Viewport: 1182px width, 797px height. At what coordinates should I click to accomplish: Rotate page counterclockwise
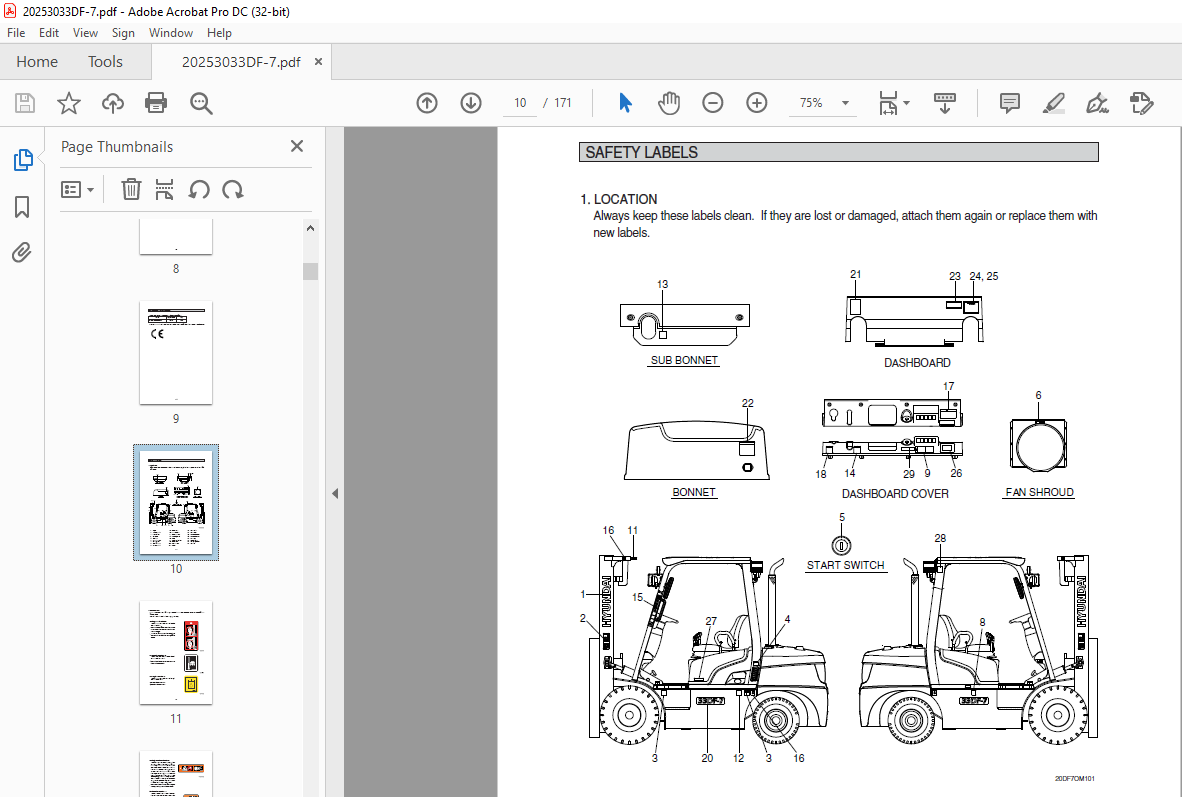[x=199, y=189]
